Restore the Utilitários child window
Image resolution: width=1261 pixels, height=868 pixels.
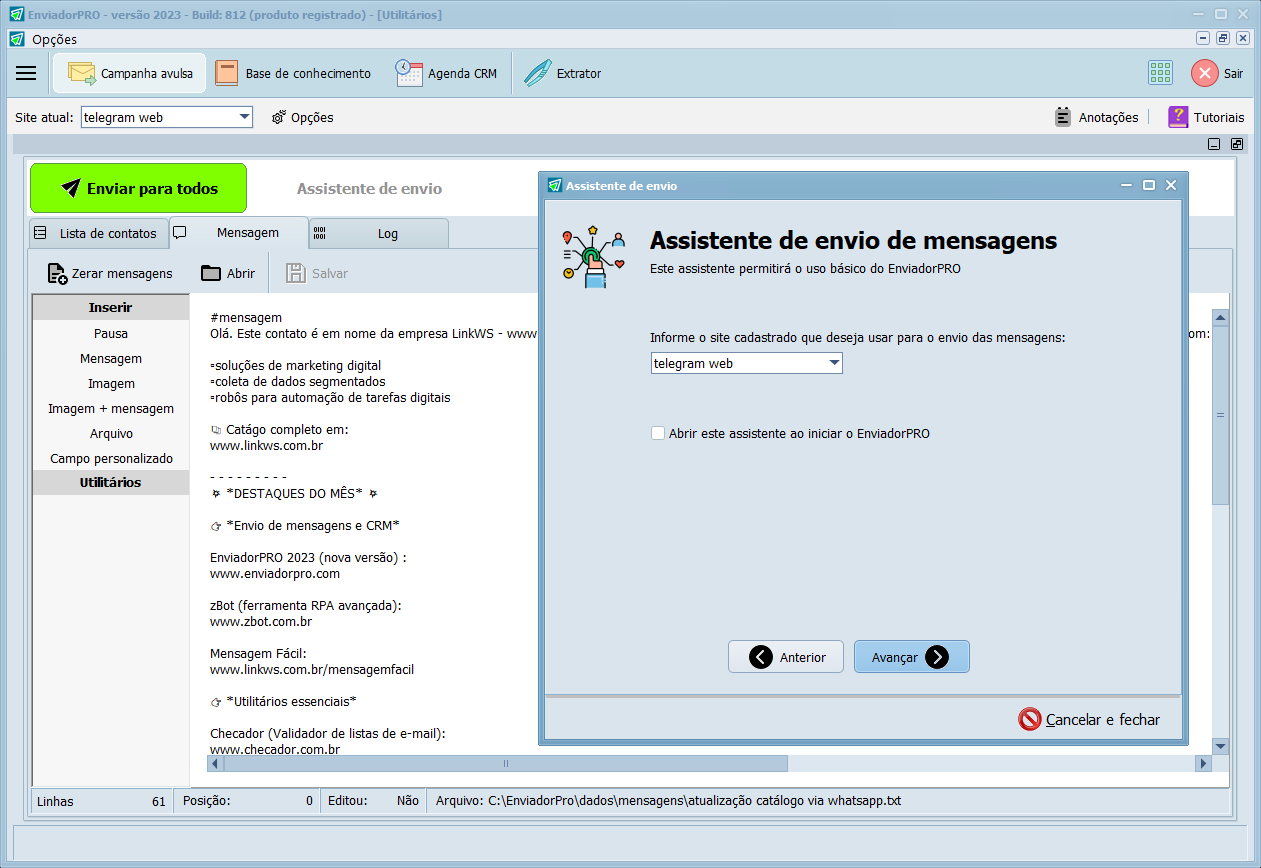(x=1222, y=38)
